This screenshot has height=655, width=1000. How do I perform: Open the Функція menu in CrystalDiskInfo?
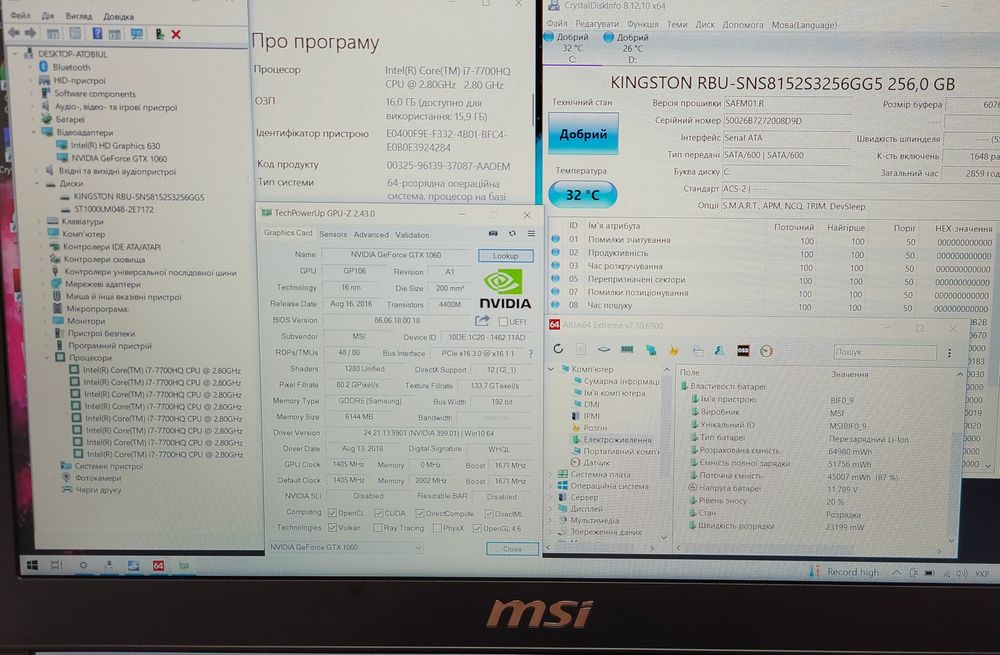(x=643, y=24)
